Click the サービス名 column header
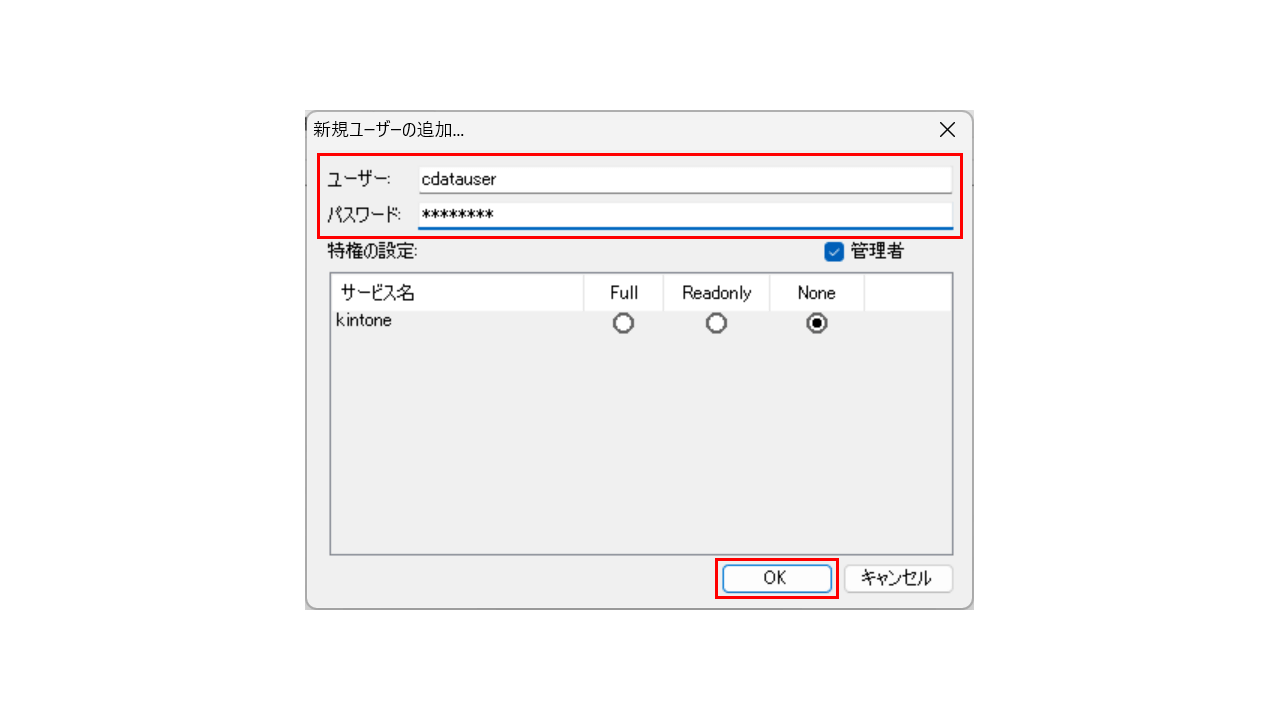 (x=458, y=293)
